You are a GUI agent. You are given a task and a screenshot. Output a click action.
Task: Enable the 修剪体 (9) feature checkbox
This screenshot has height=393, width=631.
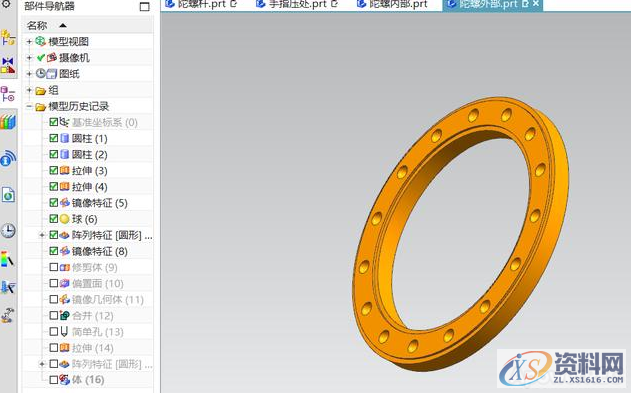click(54, 267)
